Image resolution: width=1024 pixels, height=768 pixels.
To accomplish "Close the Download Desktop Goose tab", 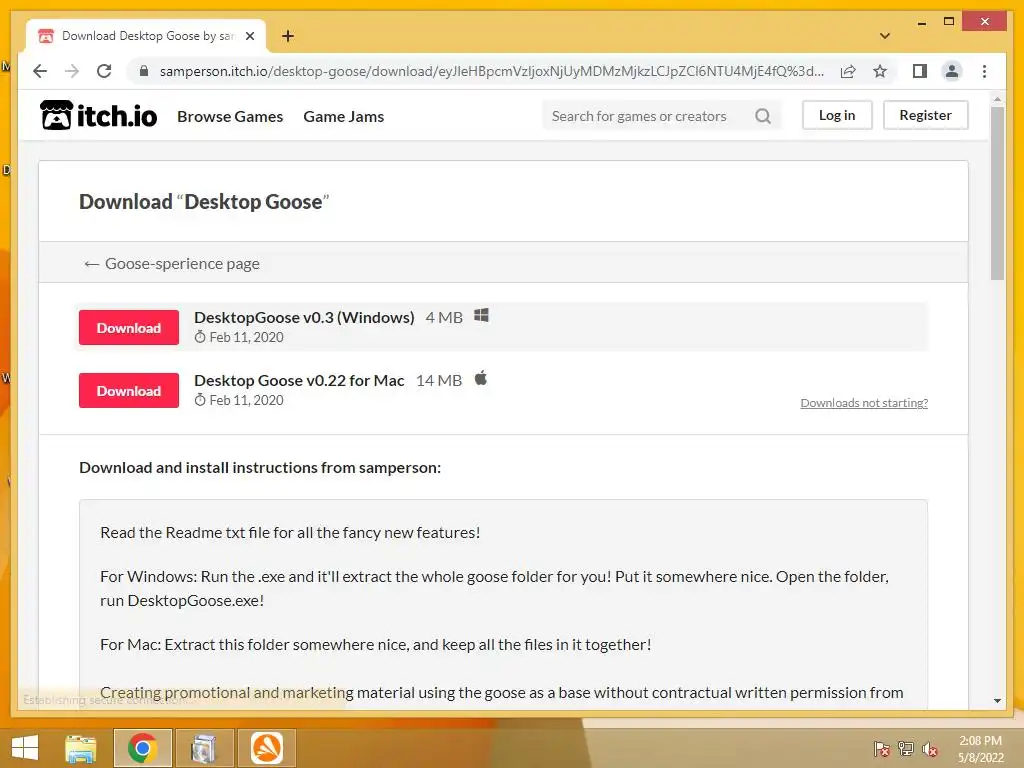I will [249, 36].
